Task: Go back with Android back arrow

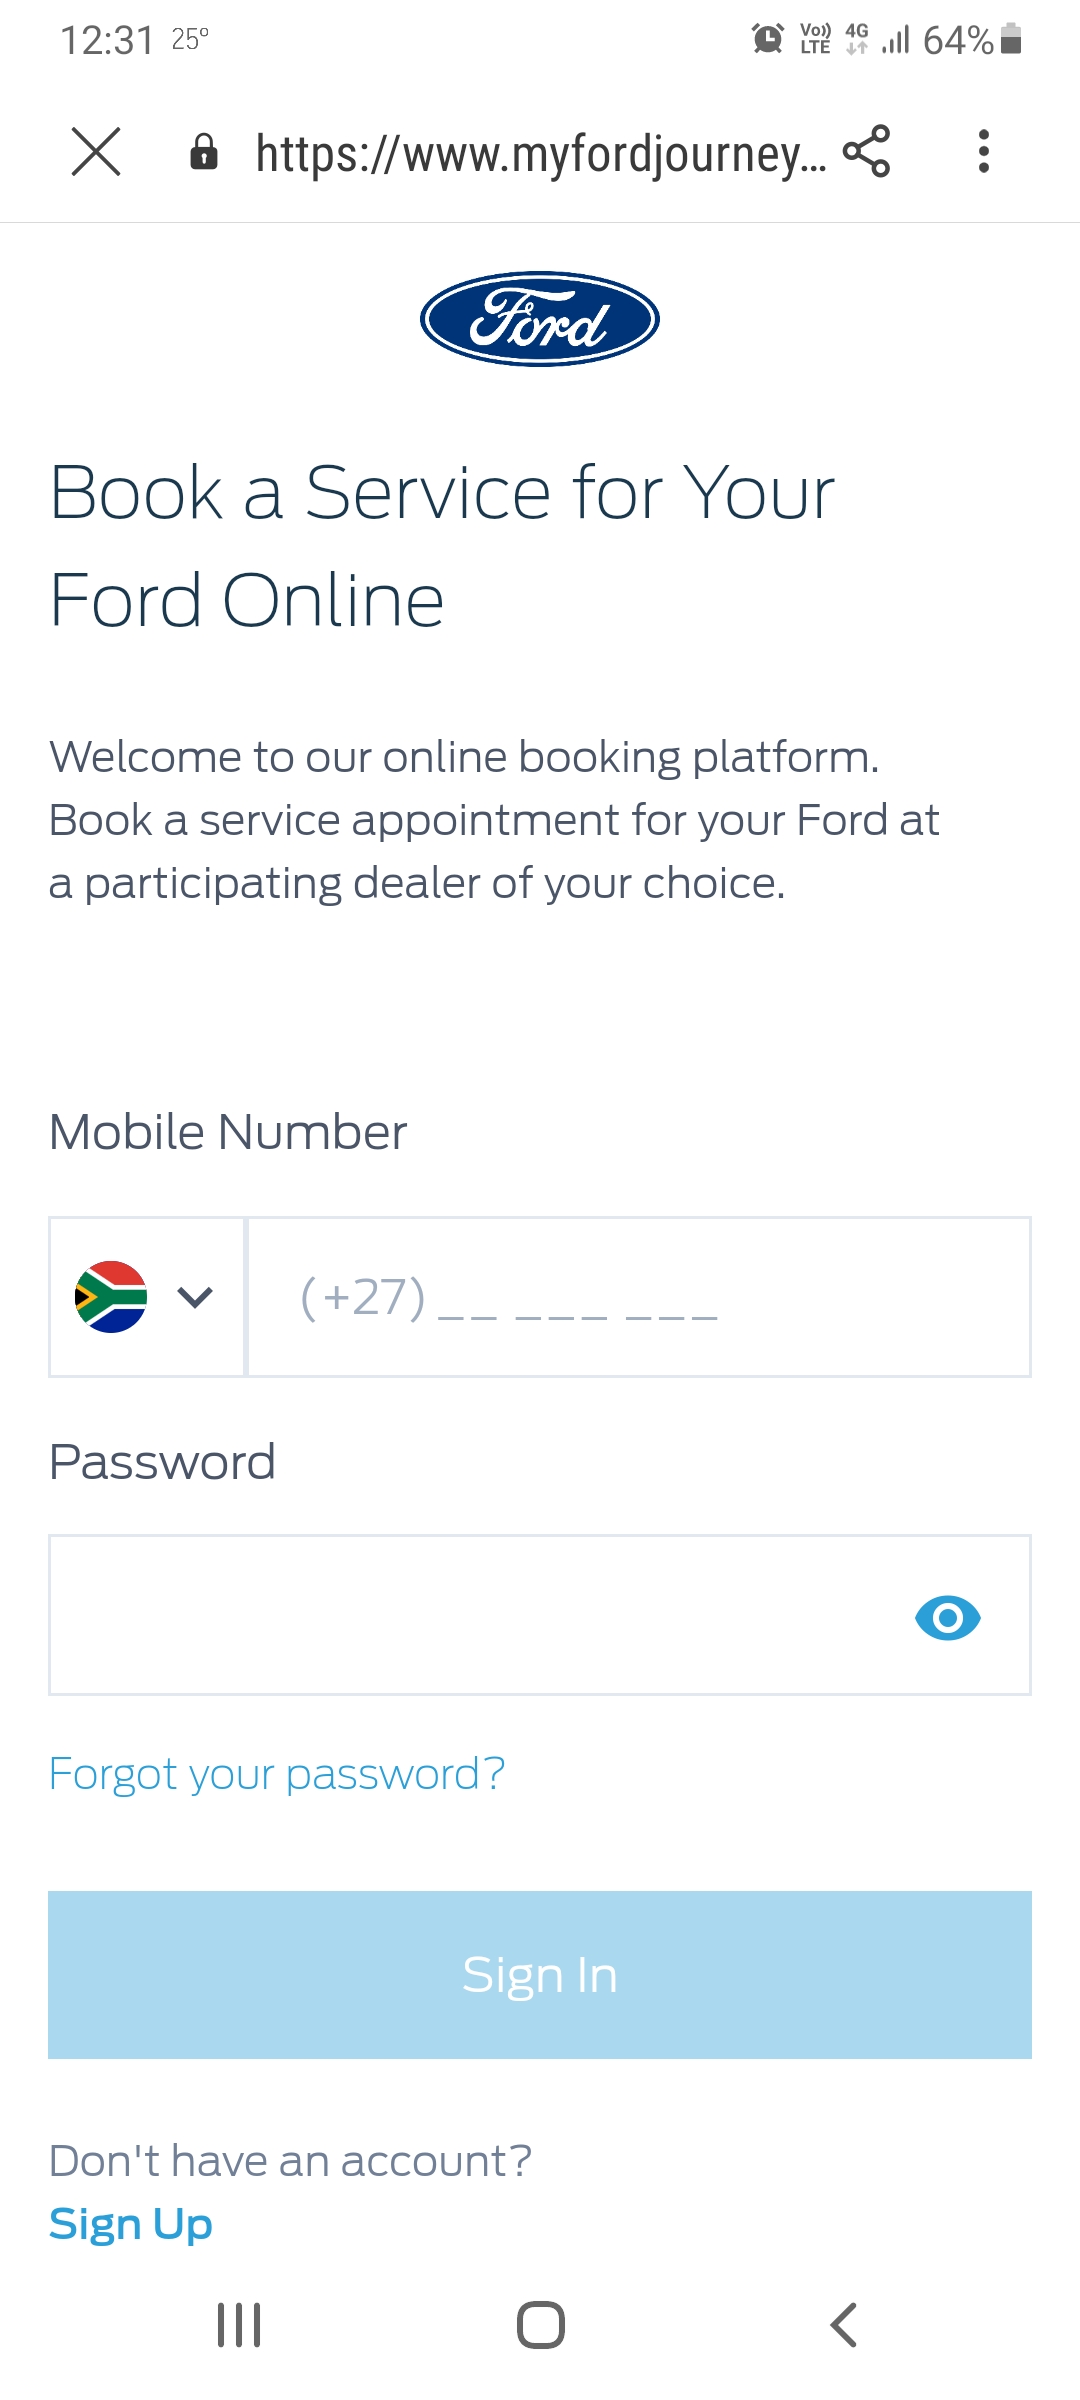Action: (843, 2325)
